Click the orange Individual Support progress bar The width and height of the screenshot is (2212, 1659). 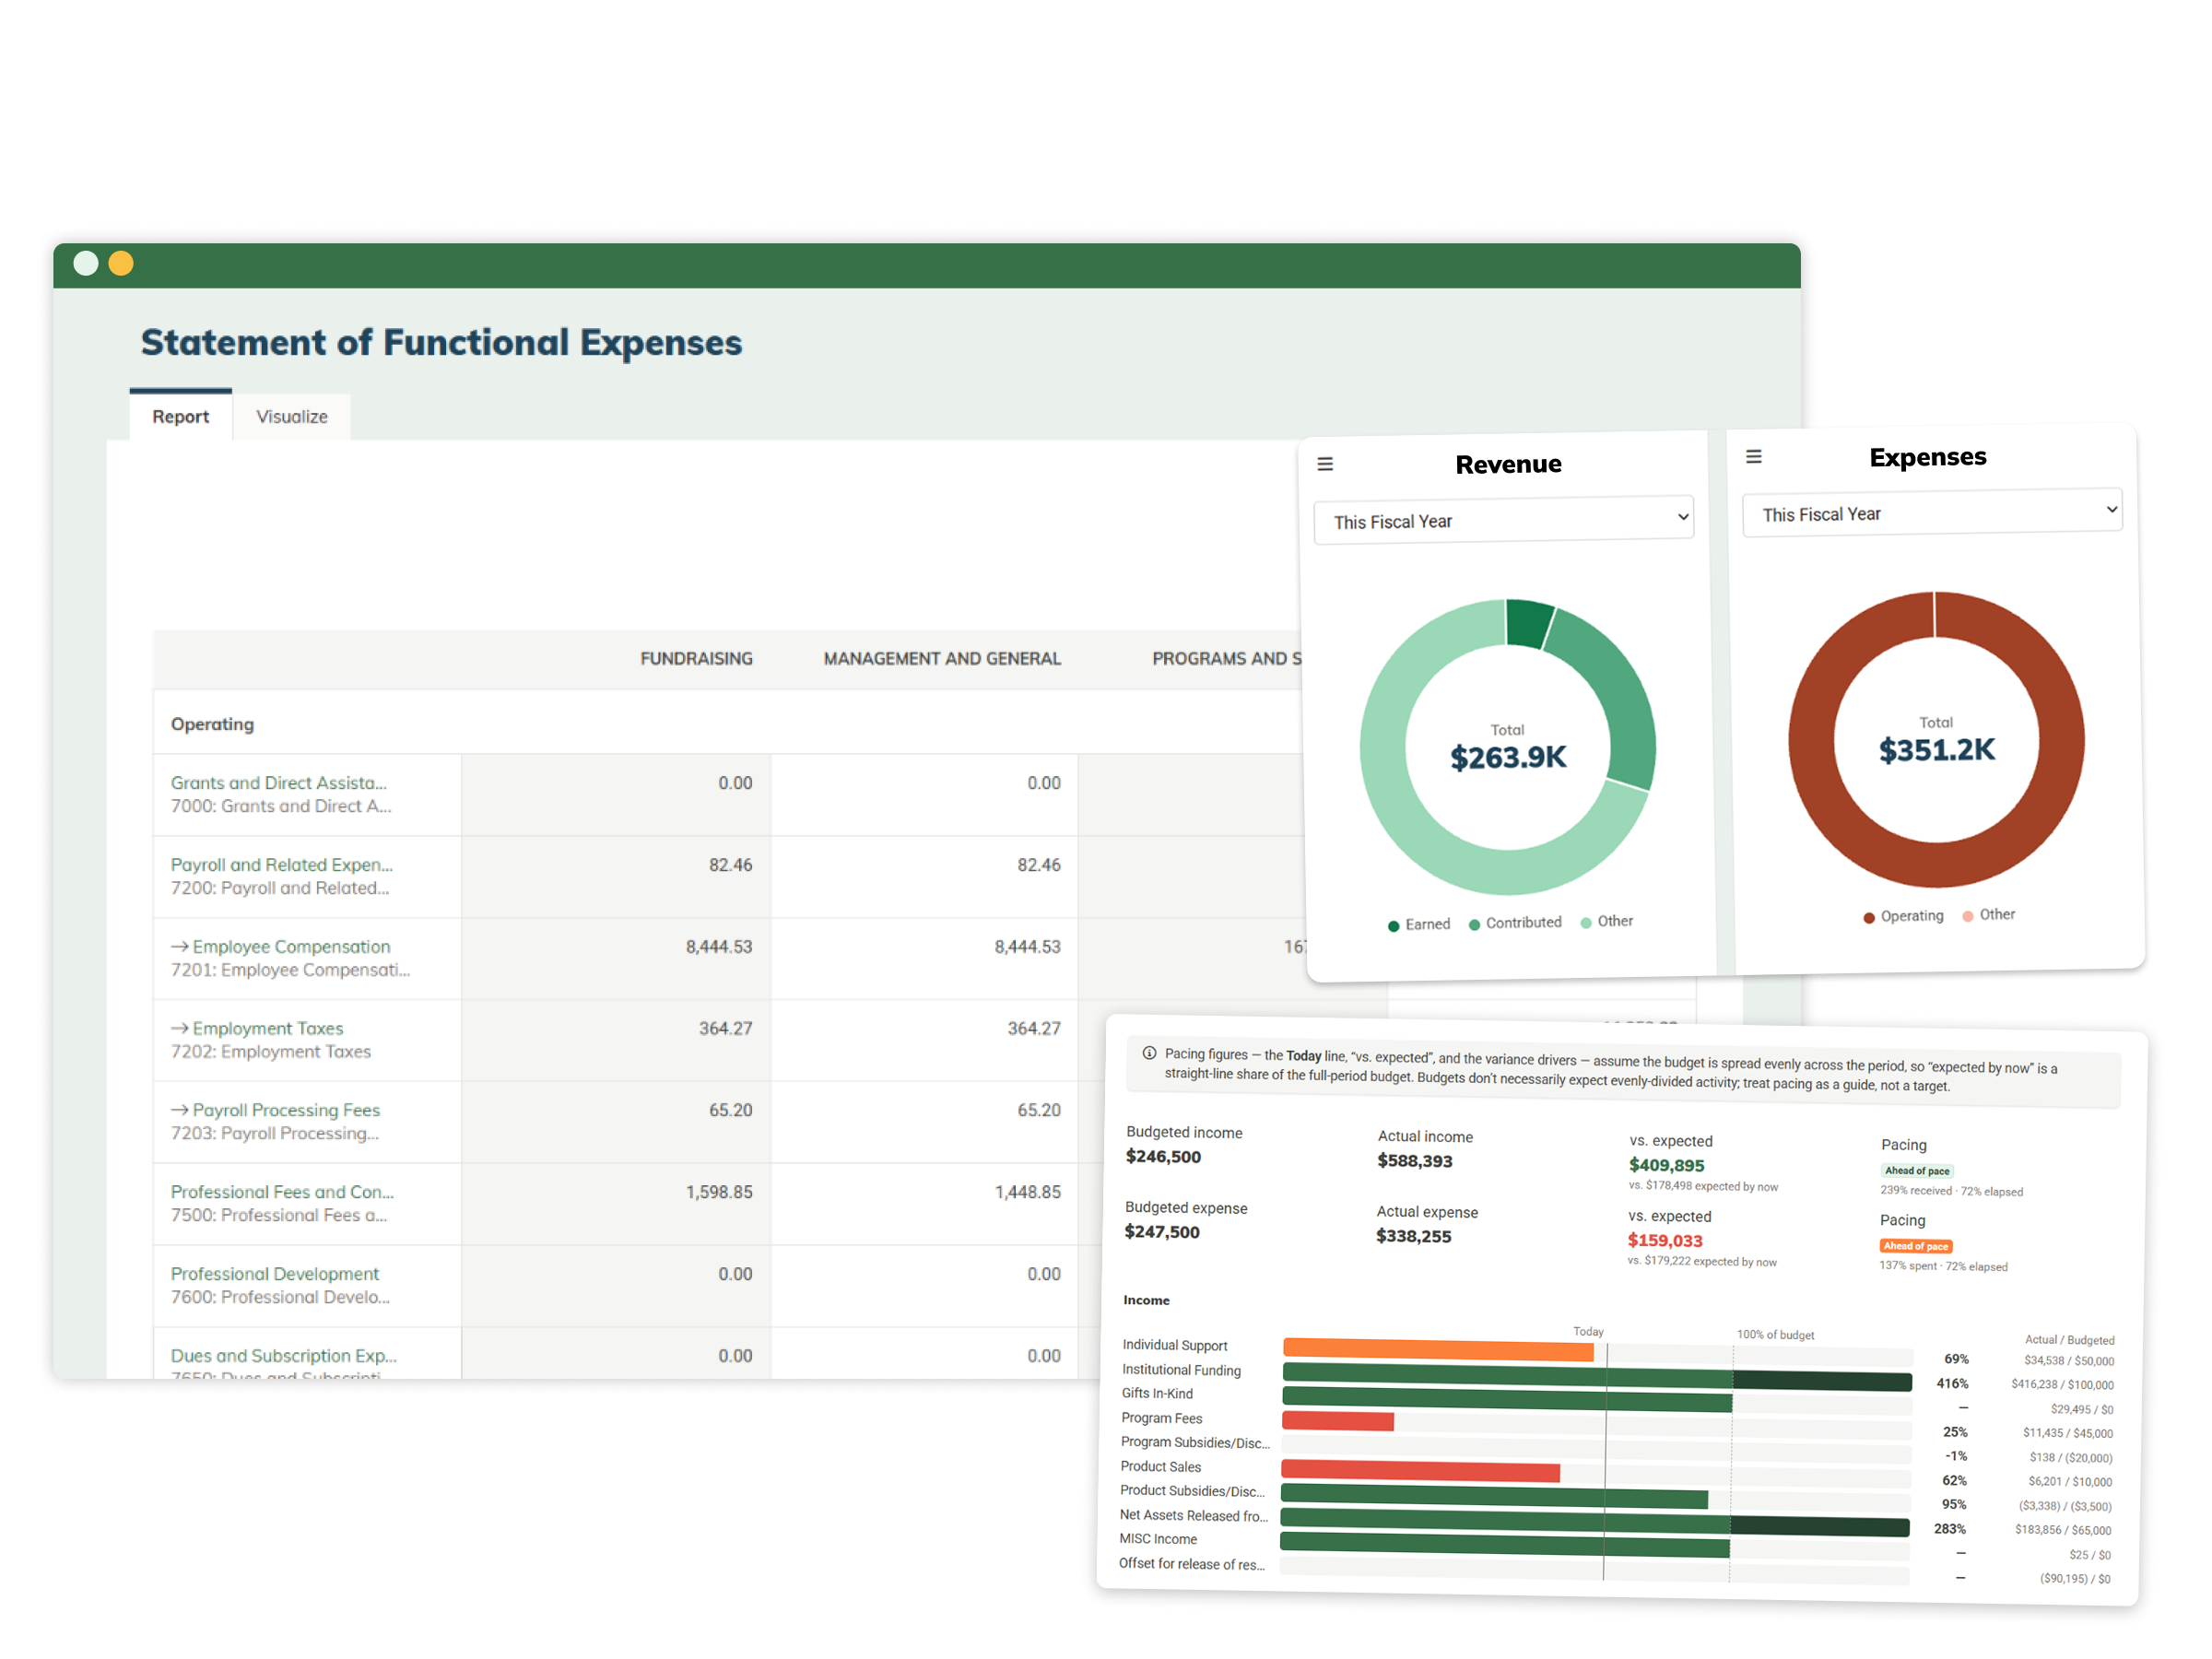(x=1438, y=1350)
